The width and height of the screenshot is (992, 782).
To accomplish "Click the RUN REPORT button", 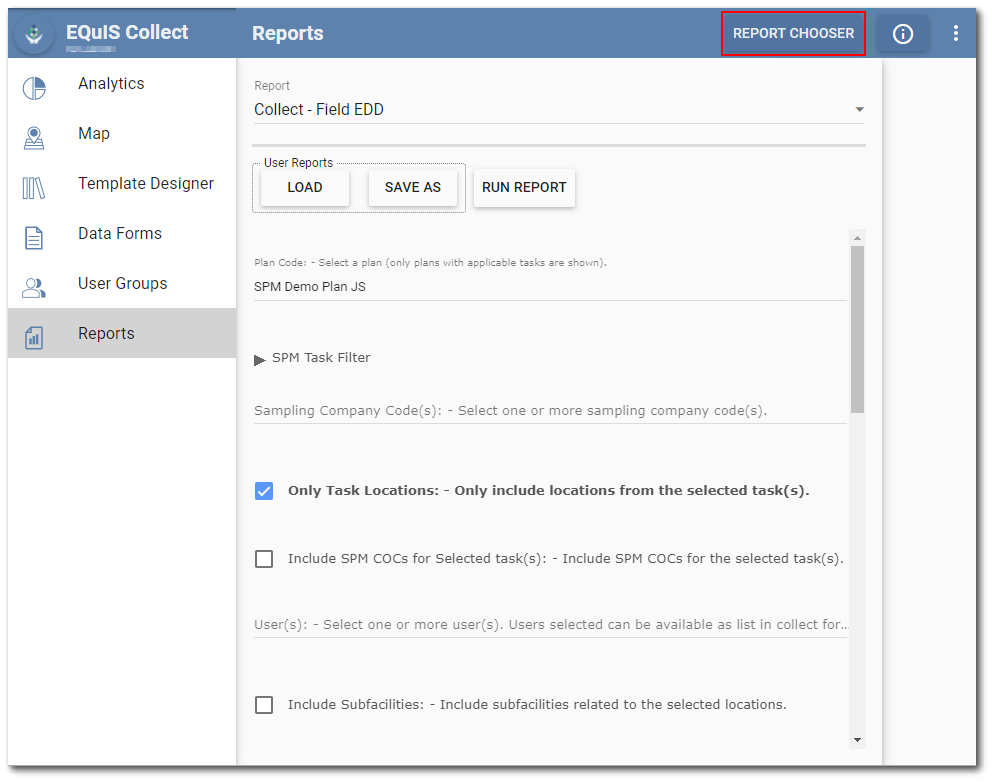I will click(524, 187).
